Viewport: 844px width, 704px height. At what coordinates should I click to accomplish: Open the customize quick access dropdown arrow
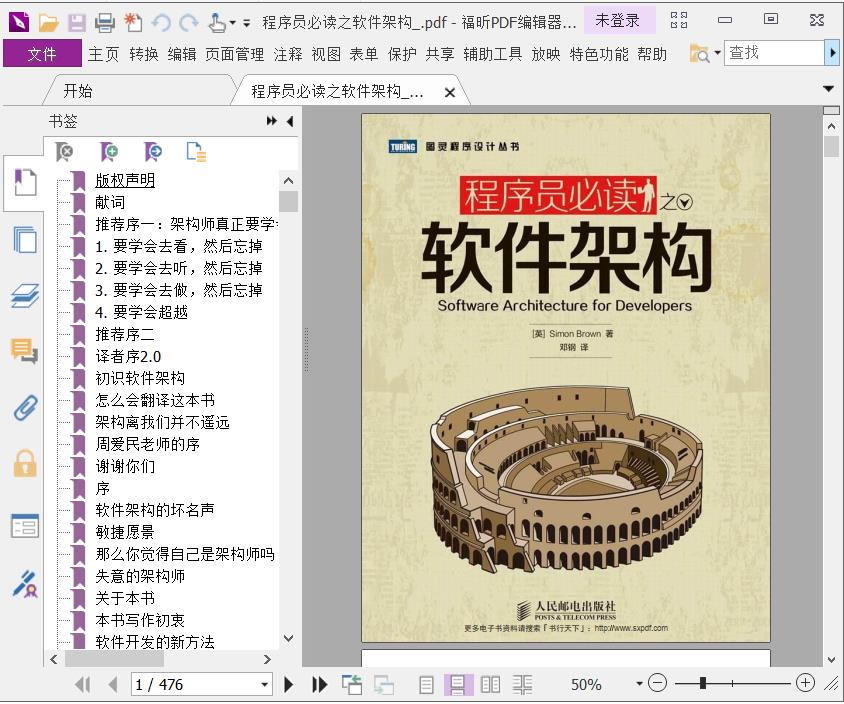[247, 23]
